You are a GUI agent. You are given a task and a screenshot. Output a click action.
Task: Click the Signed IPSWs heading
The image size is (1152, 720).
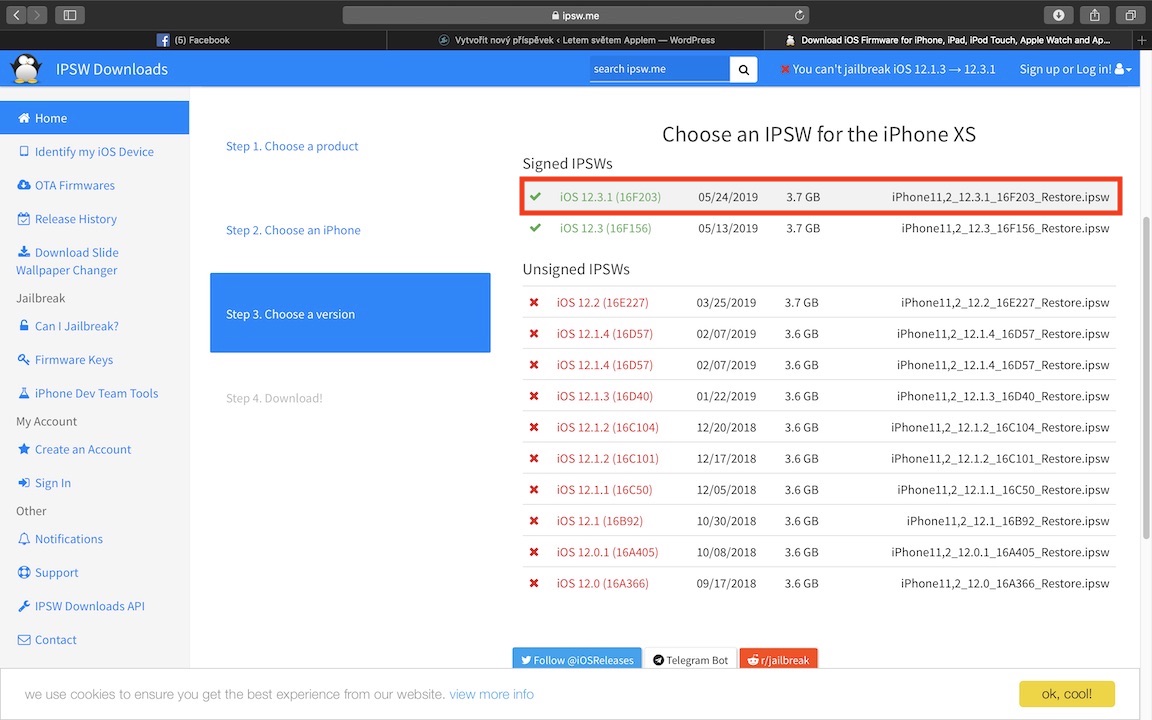tap(567, 163)
